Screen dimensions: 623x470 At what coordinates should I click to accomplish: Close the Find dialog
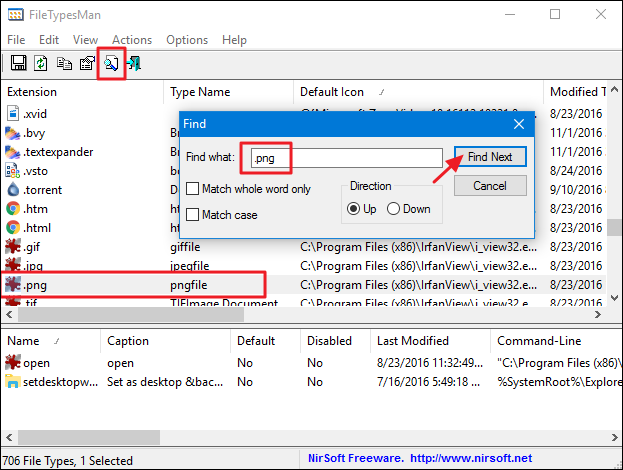(519, 124)
